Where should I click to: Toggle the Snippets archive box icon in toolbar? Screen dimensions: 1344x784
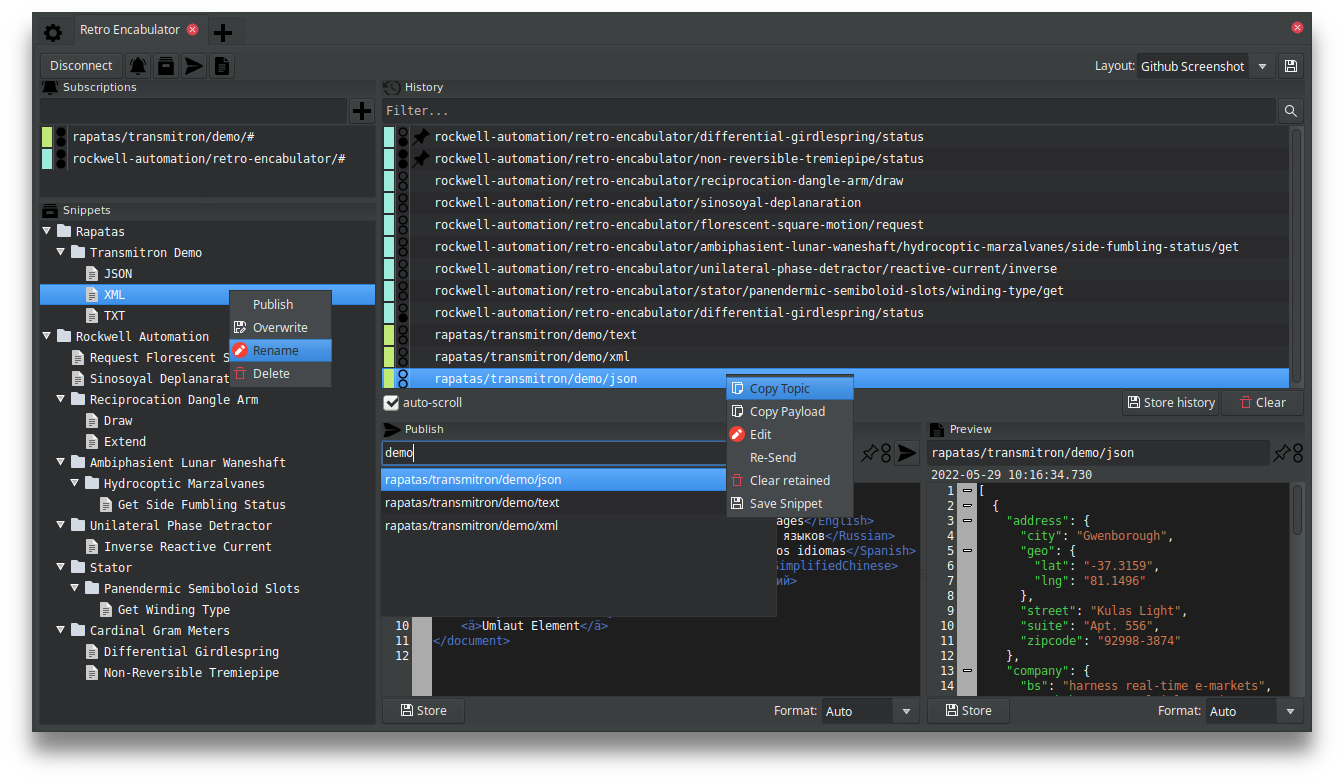(166, 66)
